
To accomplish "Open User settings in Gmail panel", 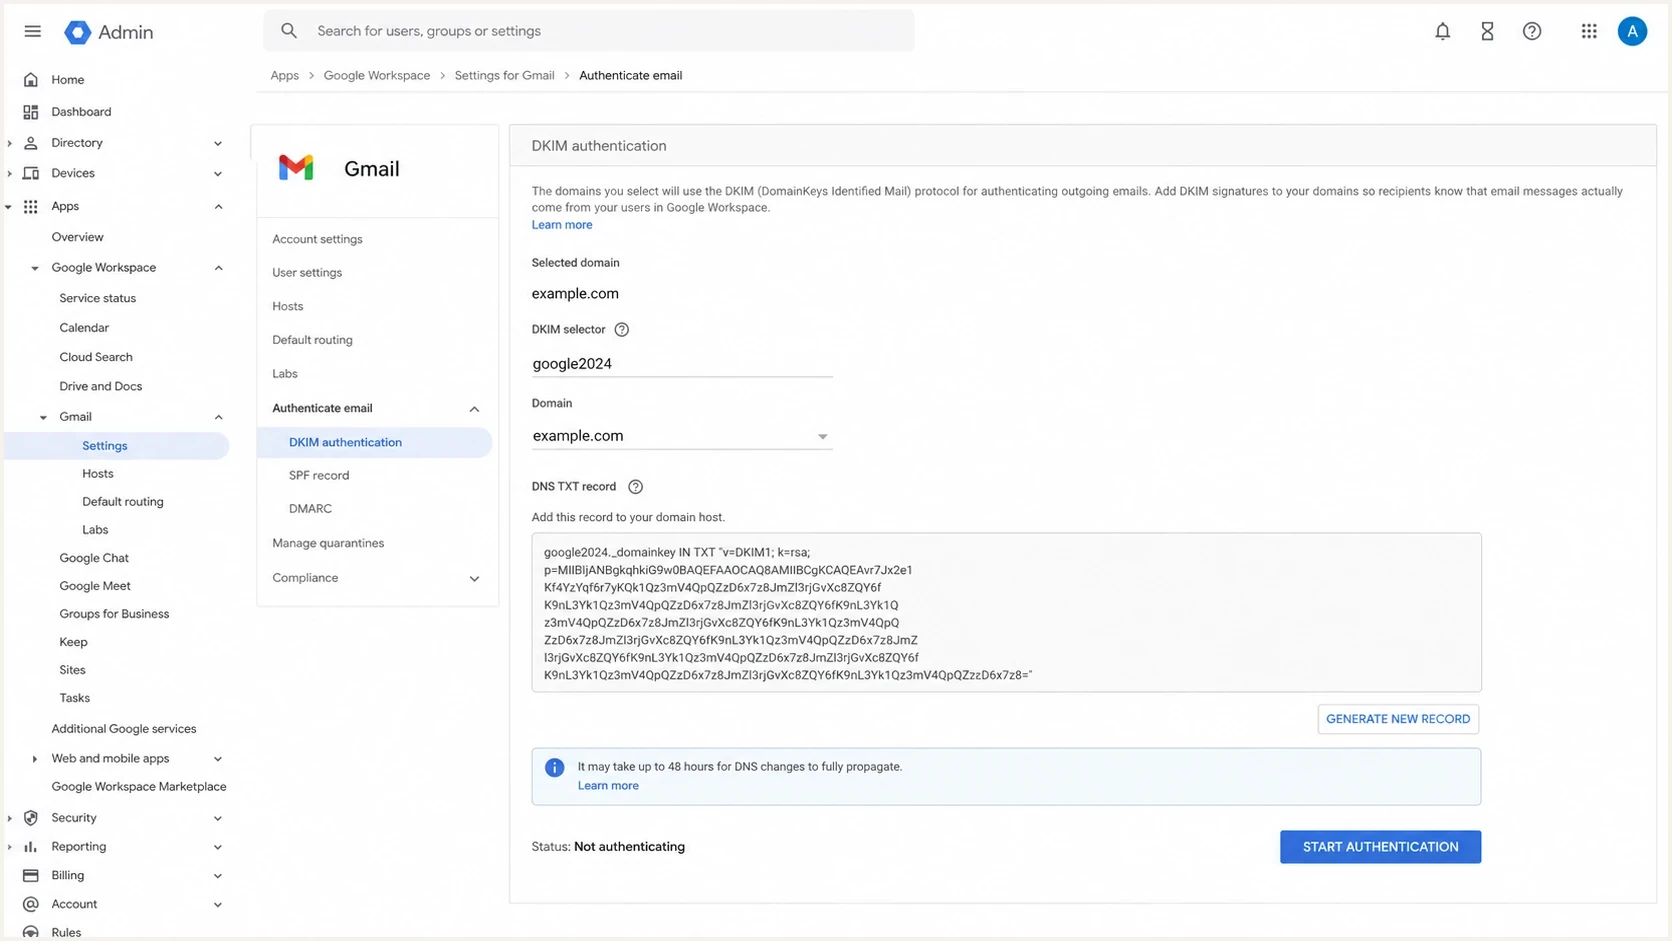I will point(307,273).
